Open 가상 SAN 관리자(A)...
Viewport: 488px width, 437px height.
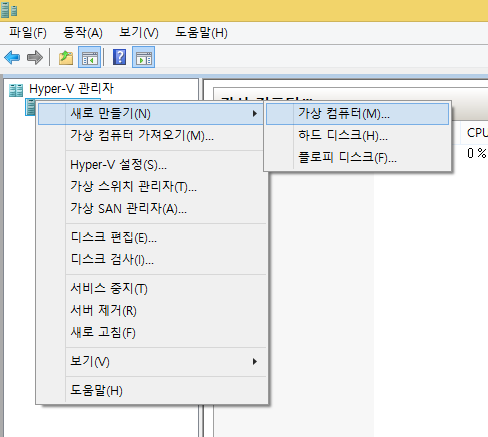pyautogui.click(x=151, y=209)
